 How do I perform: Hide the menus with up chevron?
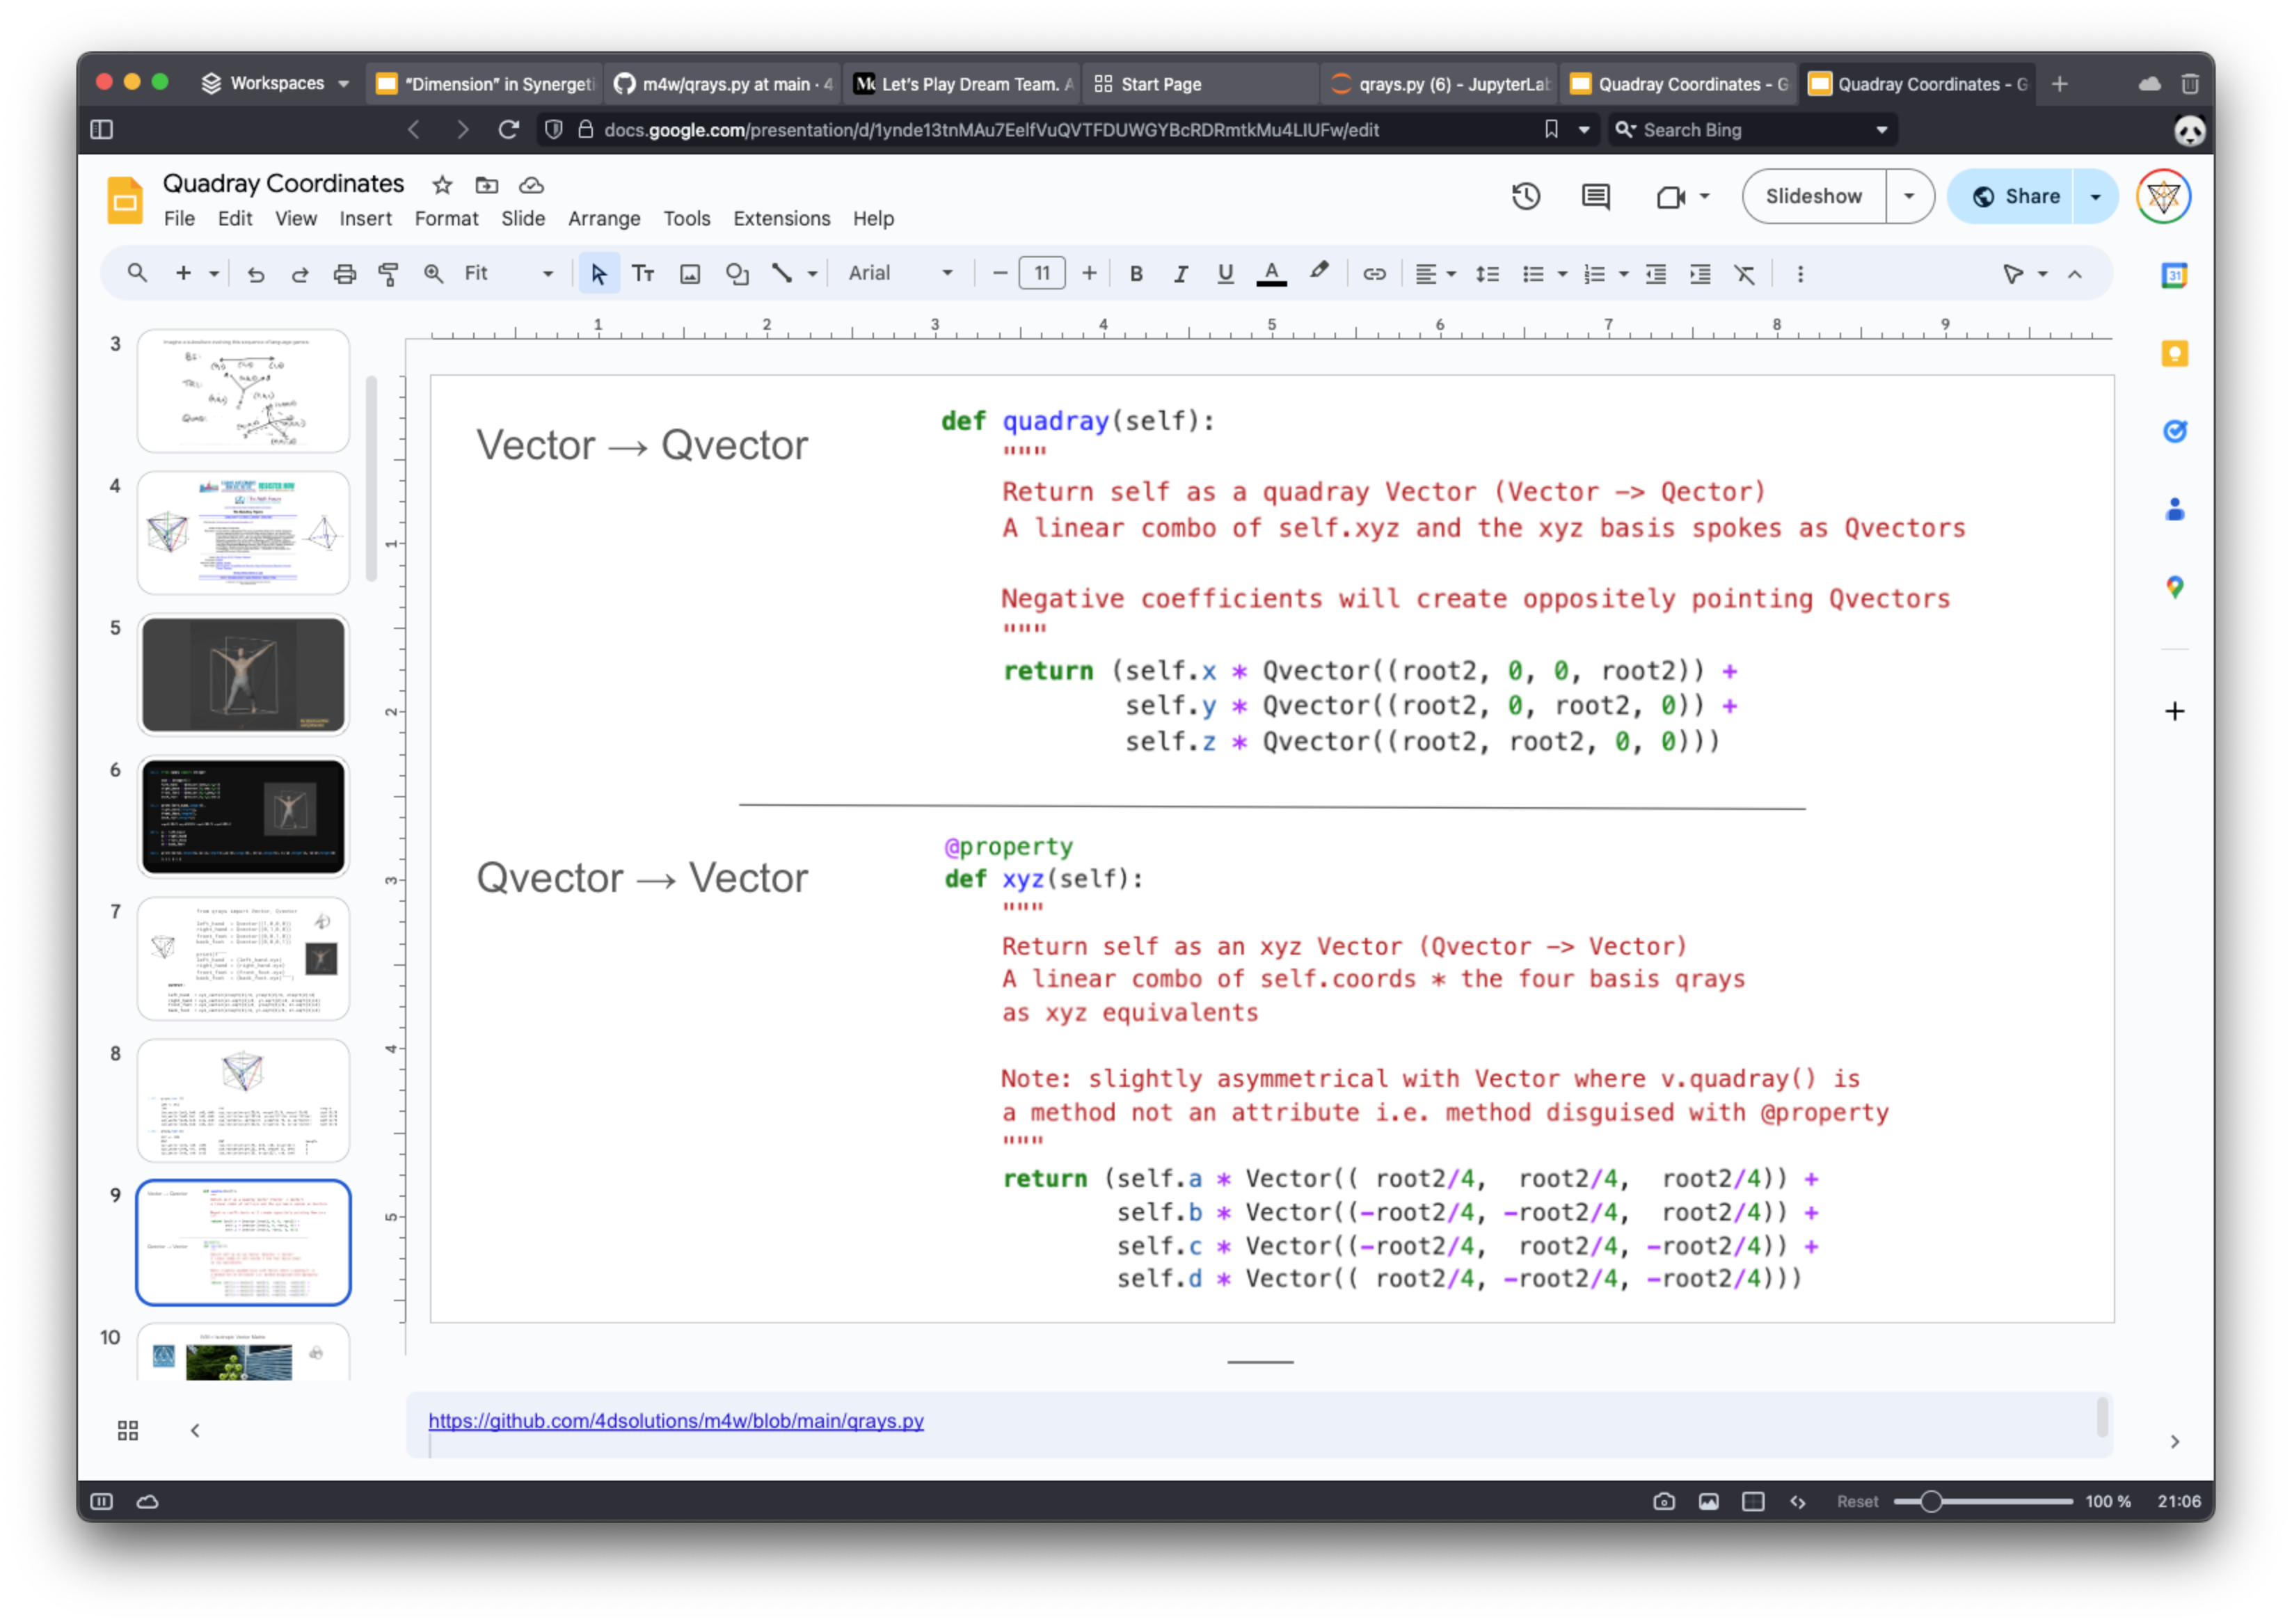click(2074, 273)
